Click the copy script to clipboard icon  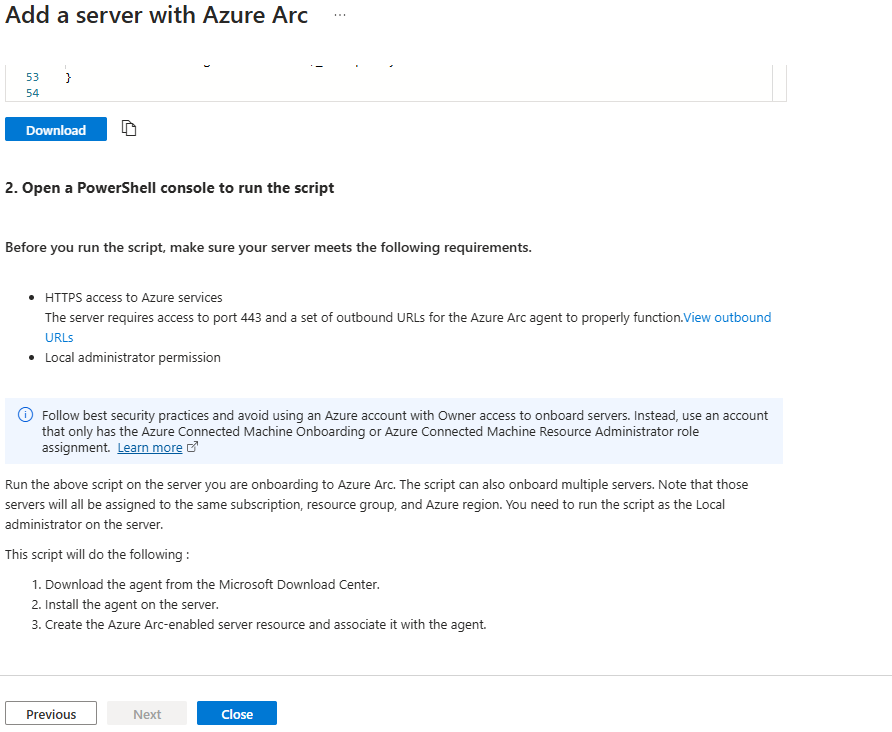pos(129,129)
